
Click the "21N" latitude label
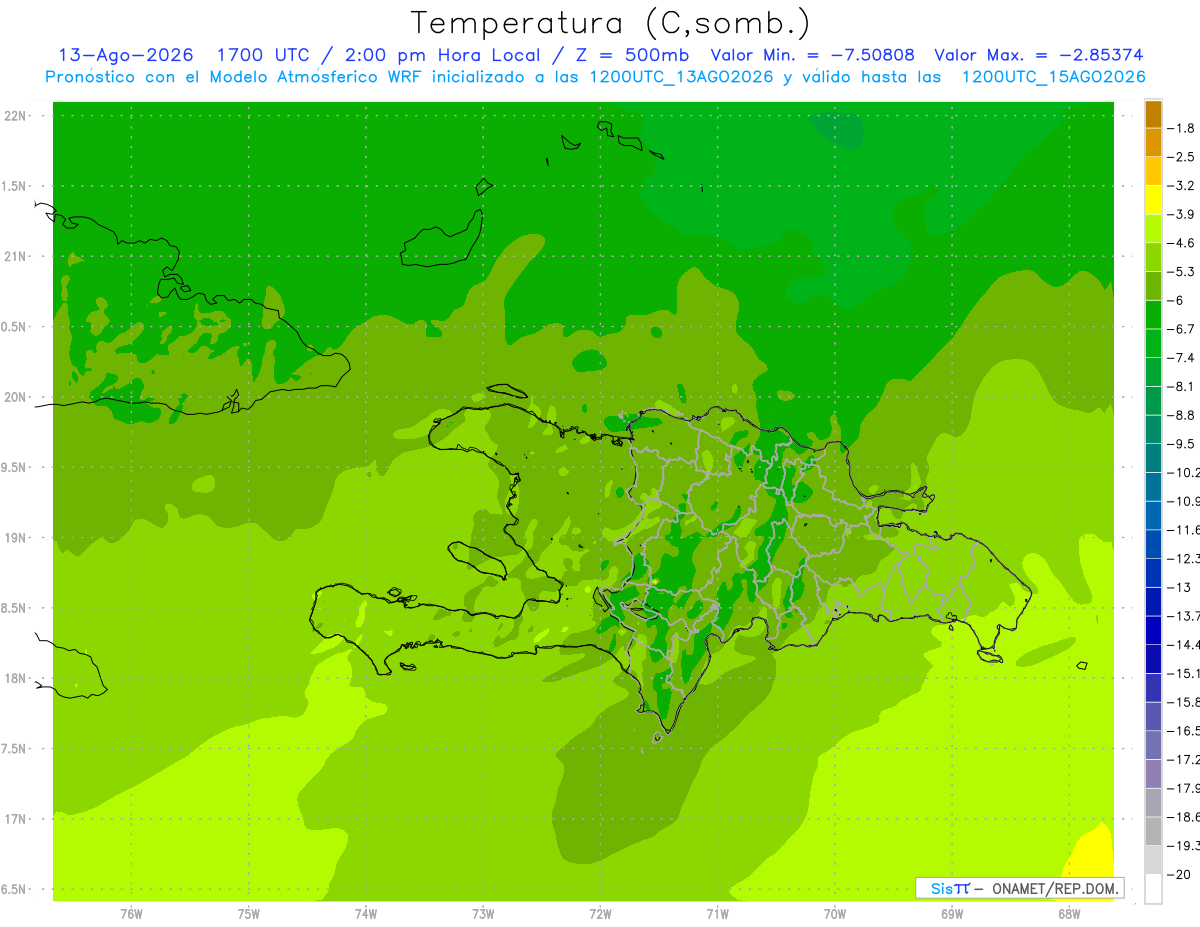17,257
